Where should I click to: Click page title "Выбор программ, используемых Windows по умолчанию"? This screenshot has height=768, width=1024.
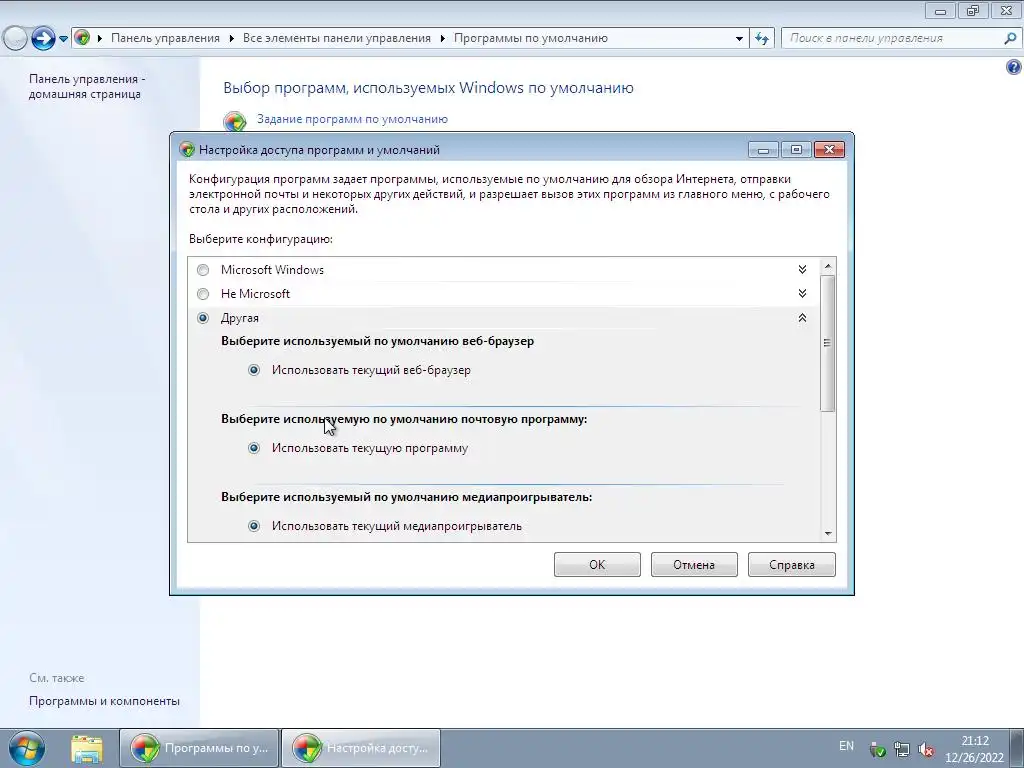pyautogui.click(x=428, y=88)
